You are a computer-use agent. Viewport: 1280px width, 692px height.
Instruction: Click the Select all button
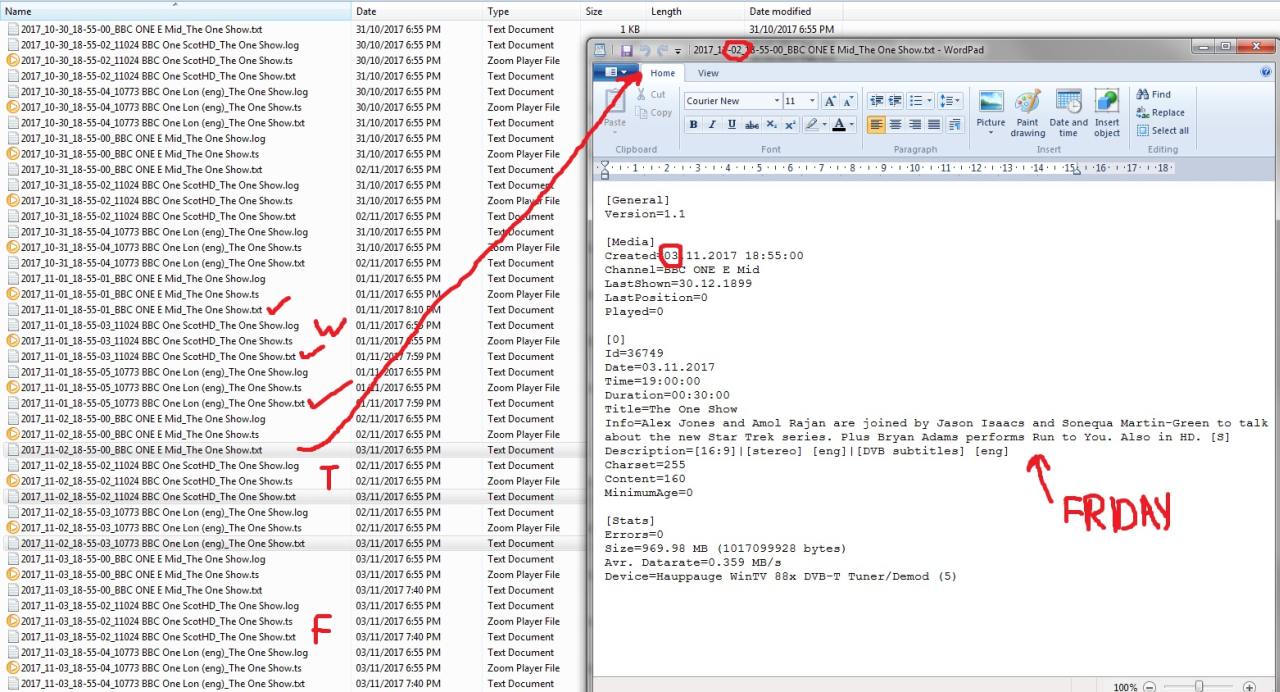(x=1162, y=130)
